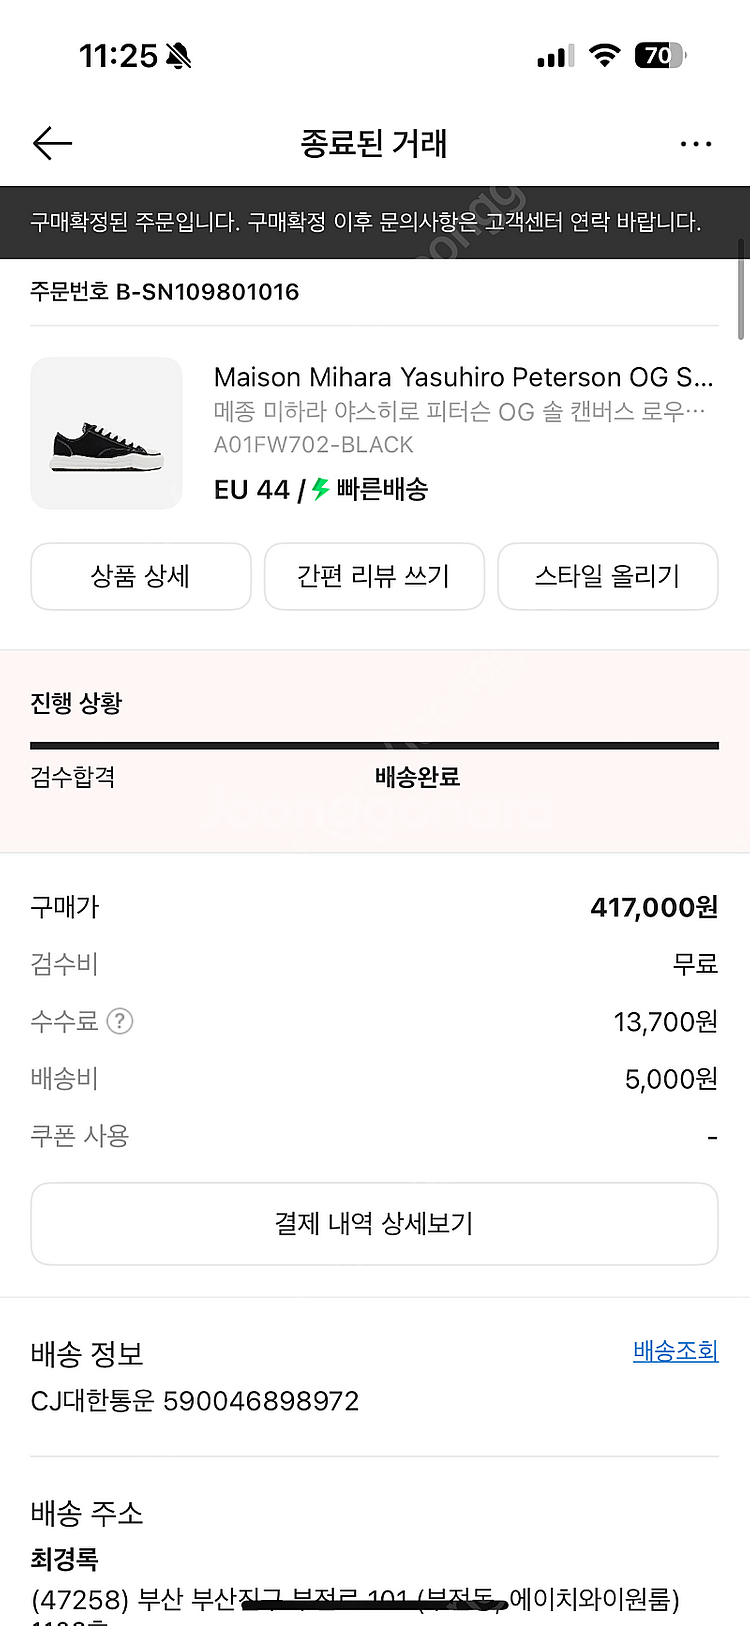Tap the Wi-Fi status icon
This screenshot has width=750, height=1626.
pos(604,56)
